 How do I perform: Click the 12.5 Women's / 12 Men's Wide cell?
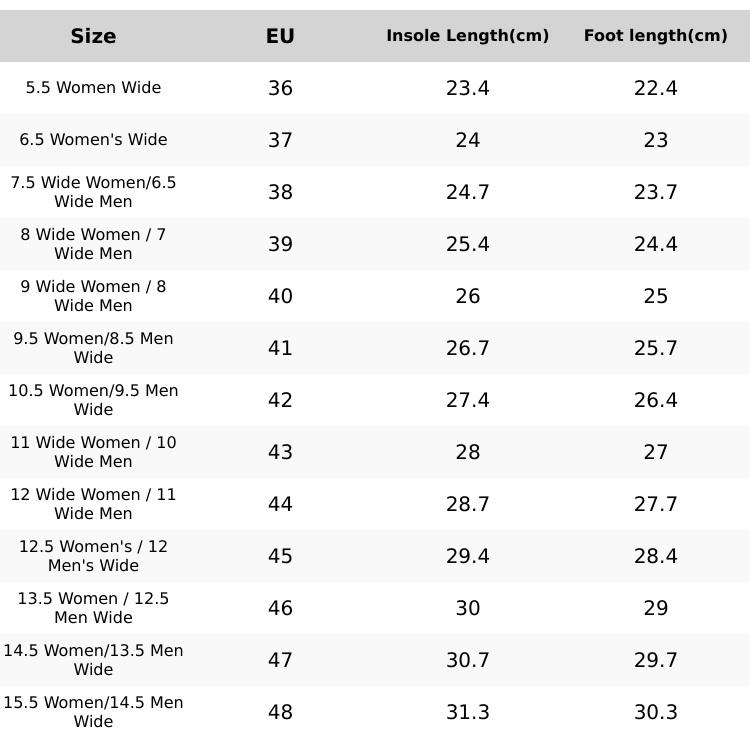click(x=93, y=556)
